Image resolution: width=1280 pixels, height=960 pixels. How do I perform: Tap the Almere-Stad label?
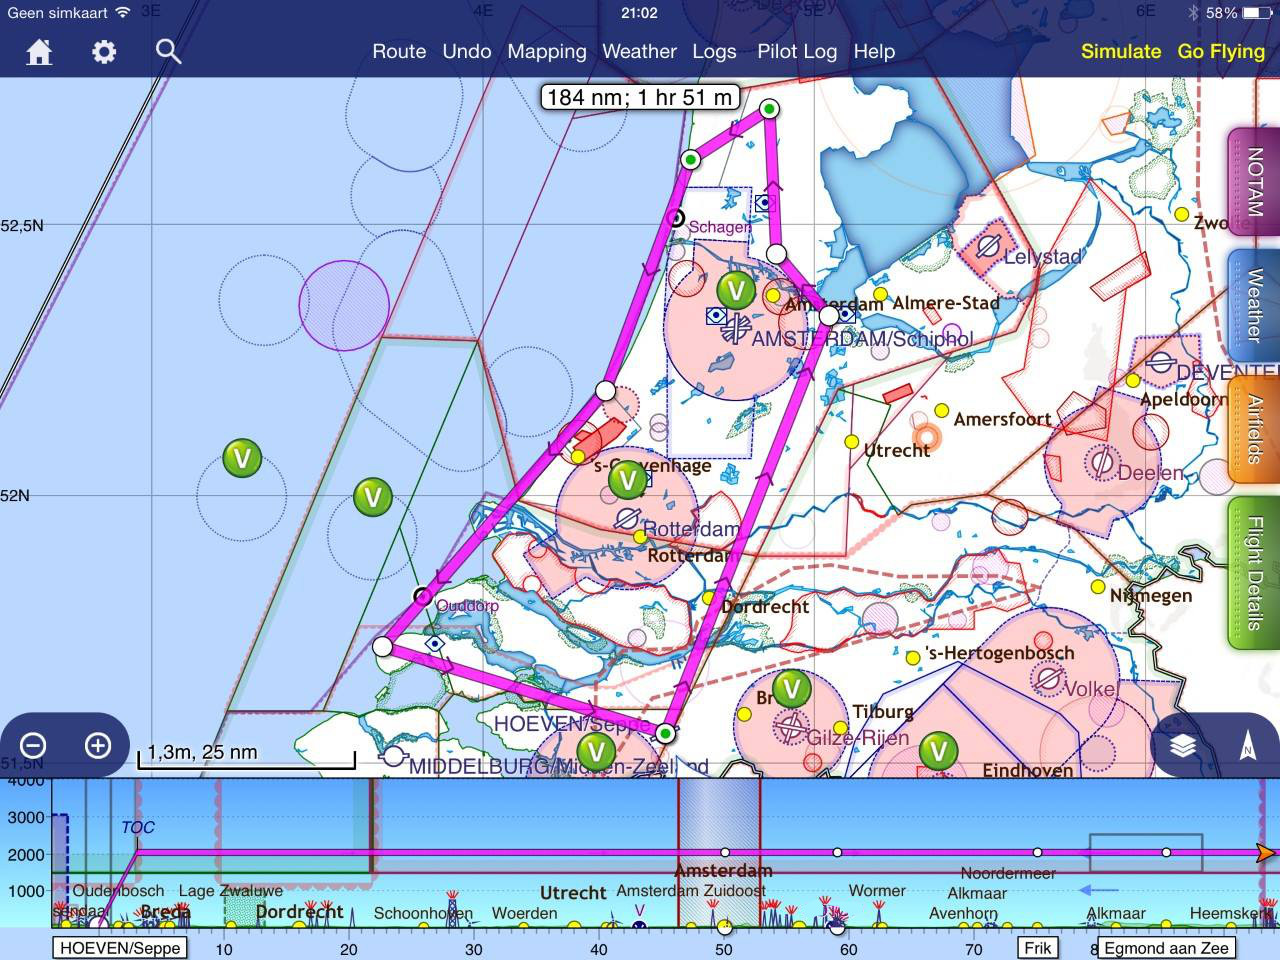click(x=946, y=303)
